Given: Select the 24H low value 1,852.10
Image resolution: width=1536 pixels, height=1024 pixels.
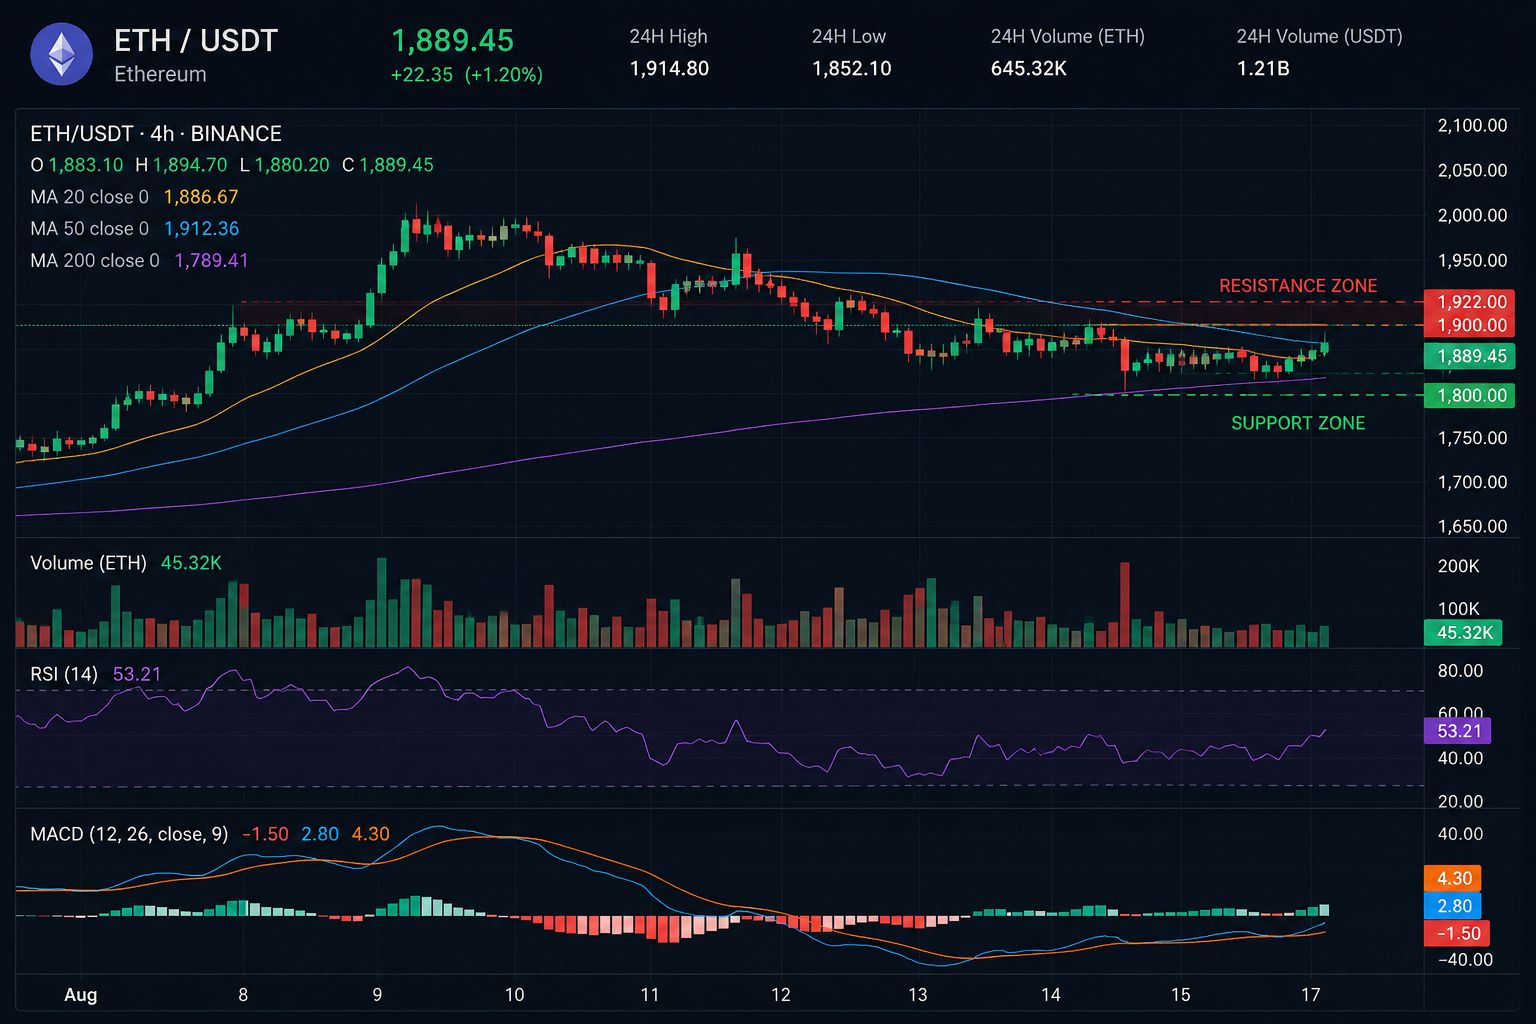Looking at the screenshot, I should (x=852, y=68).
